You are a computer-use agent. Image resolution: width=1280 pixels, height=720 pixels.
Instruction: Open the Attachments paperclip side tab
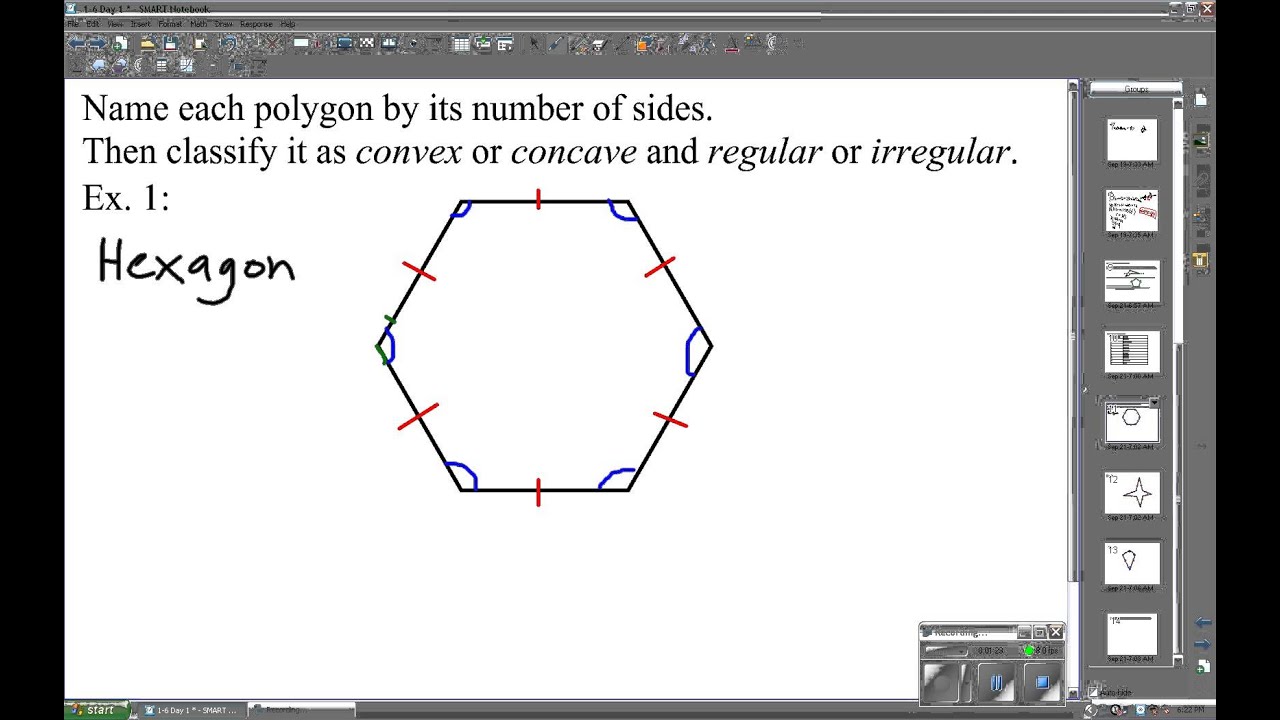tap(1200, 181)
